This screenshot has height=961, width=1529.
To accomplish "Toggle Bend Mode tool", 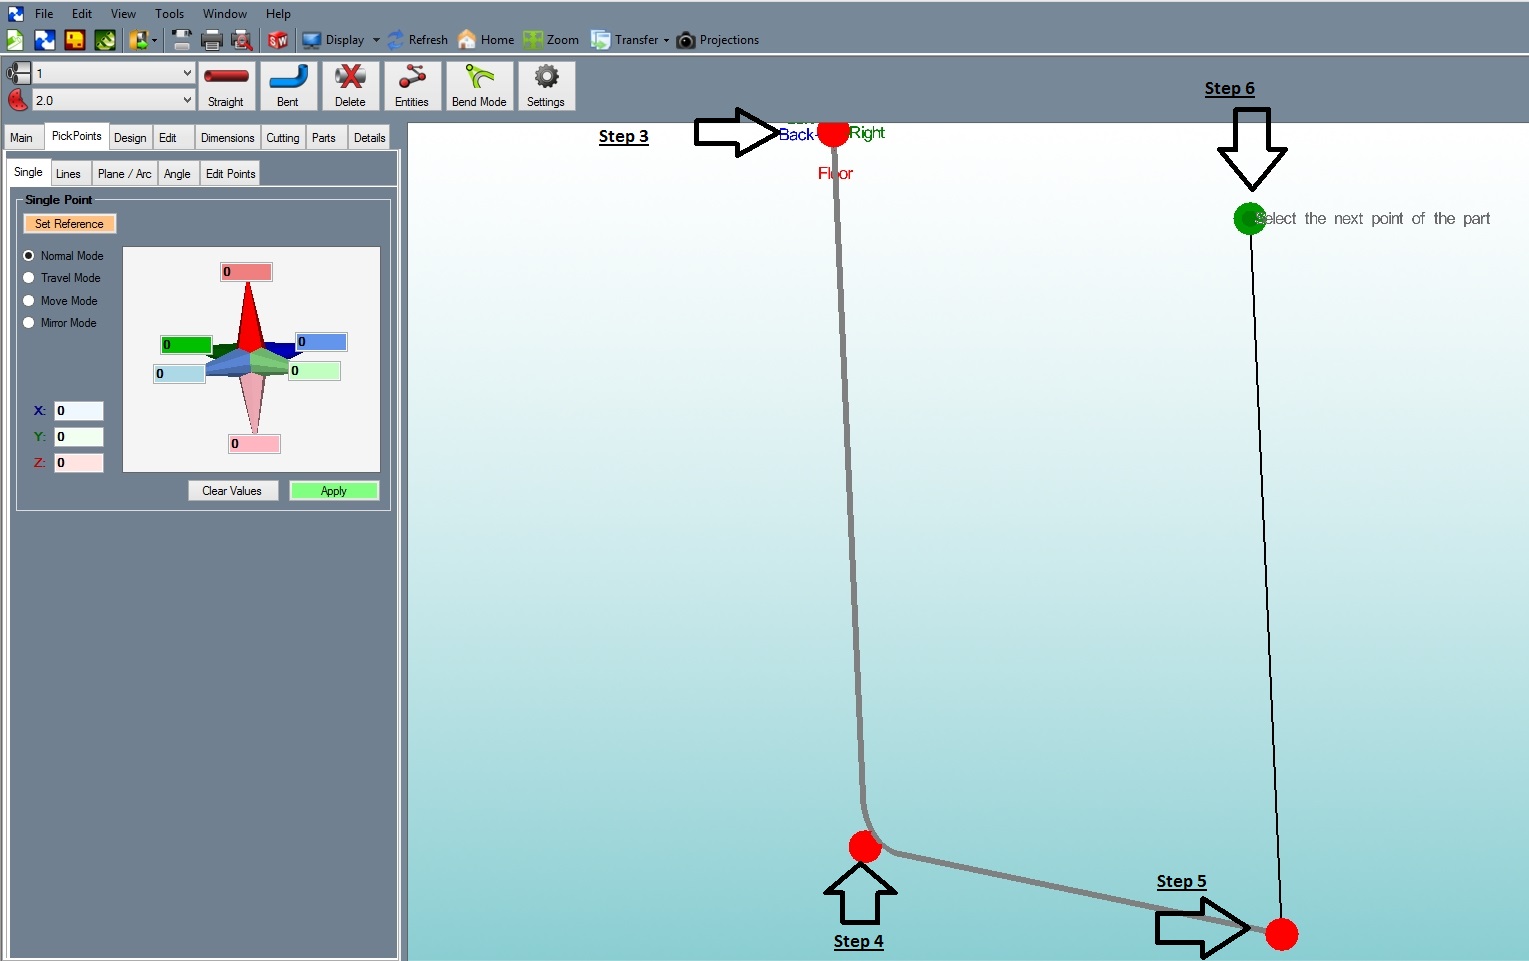I will click(479, 86).
